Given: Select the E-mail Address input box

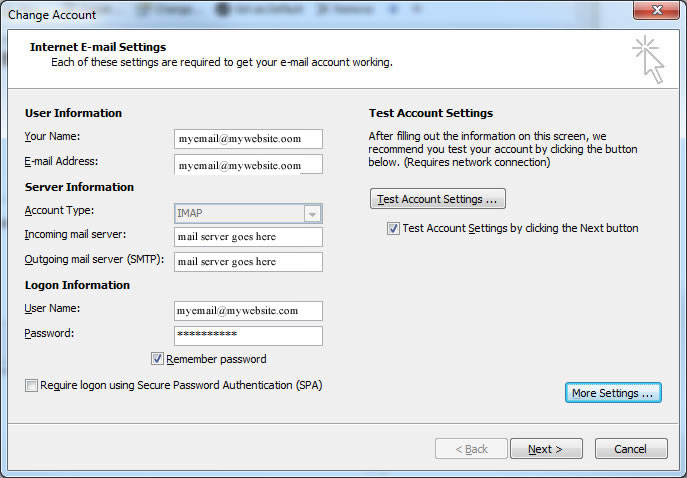Looking at the screenshot, I should 248,164.
